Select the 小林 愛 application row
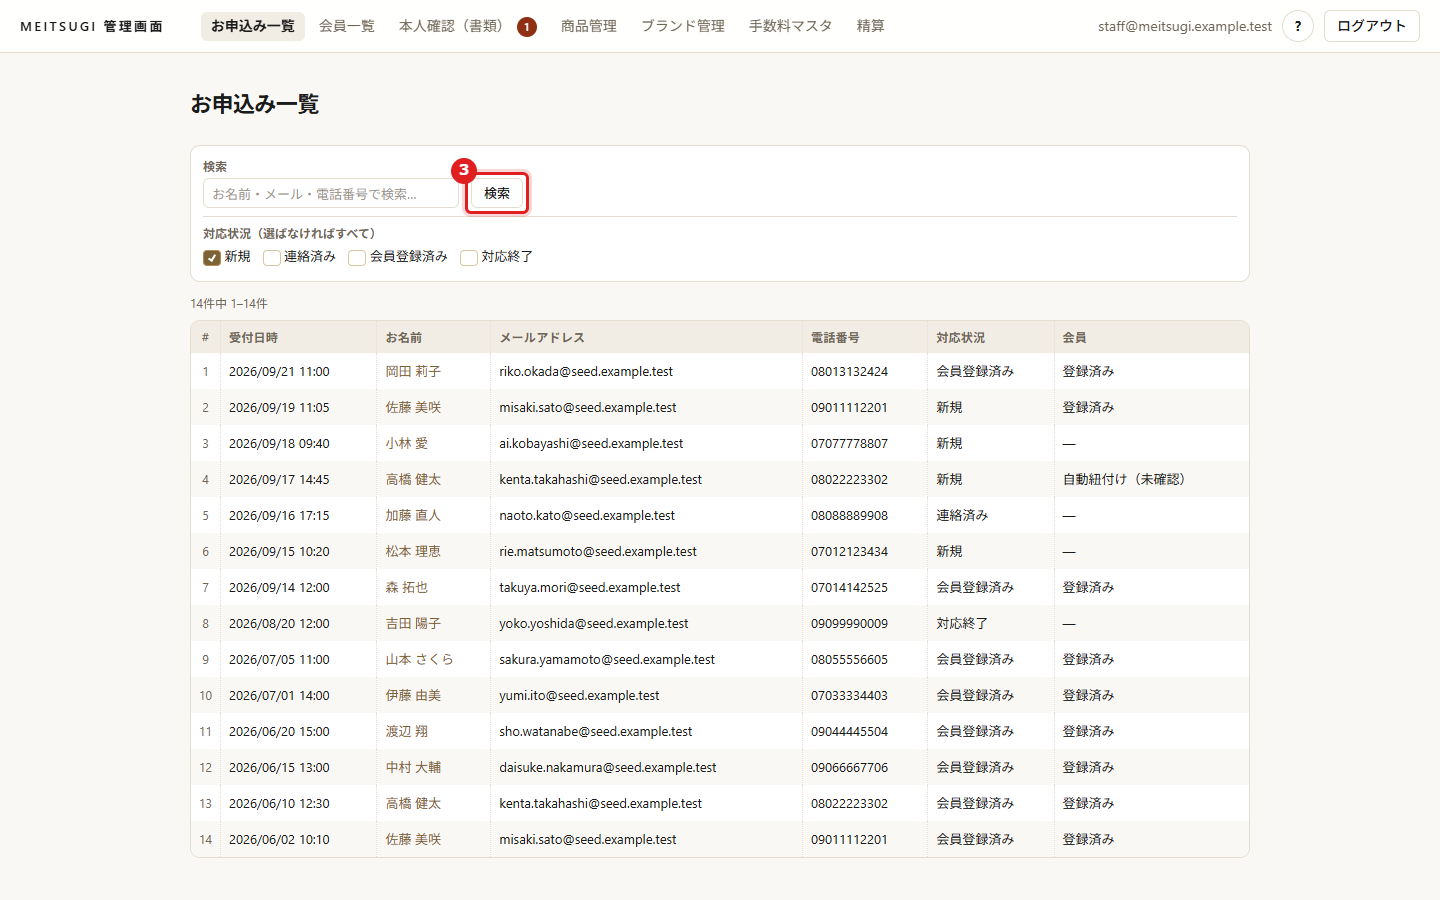This screenshot has height=900, width=1440. point(720,443)
